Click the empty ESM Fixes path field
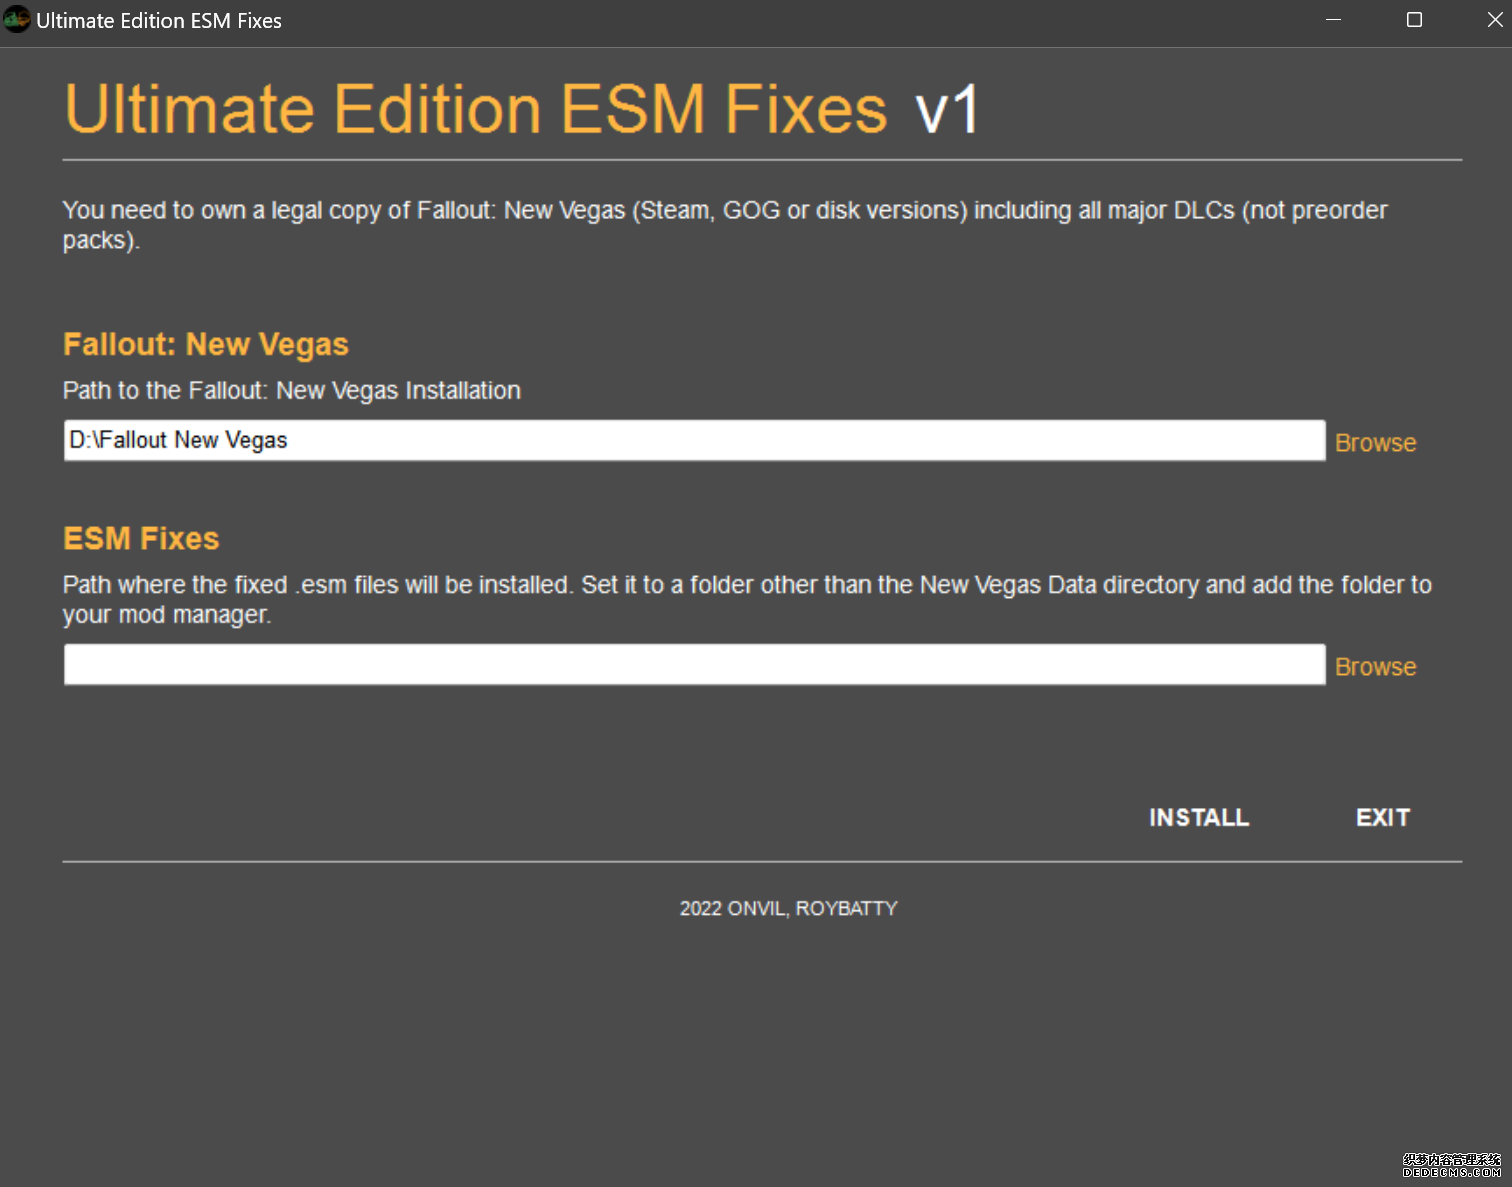1512x1187 pixels. coord(694,665)
